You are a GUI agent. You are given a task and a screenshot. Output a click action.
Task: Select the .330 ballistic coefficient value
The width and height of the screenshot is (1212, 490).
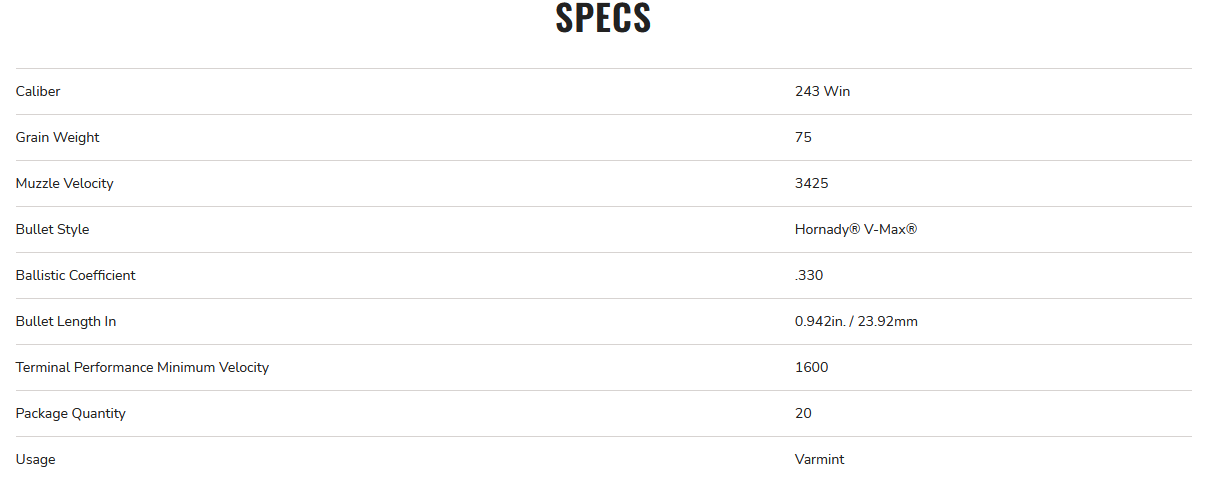coord(809,275)
